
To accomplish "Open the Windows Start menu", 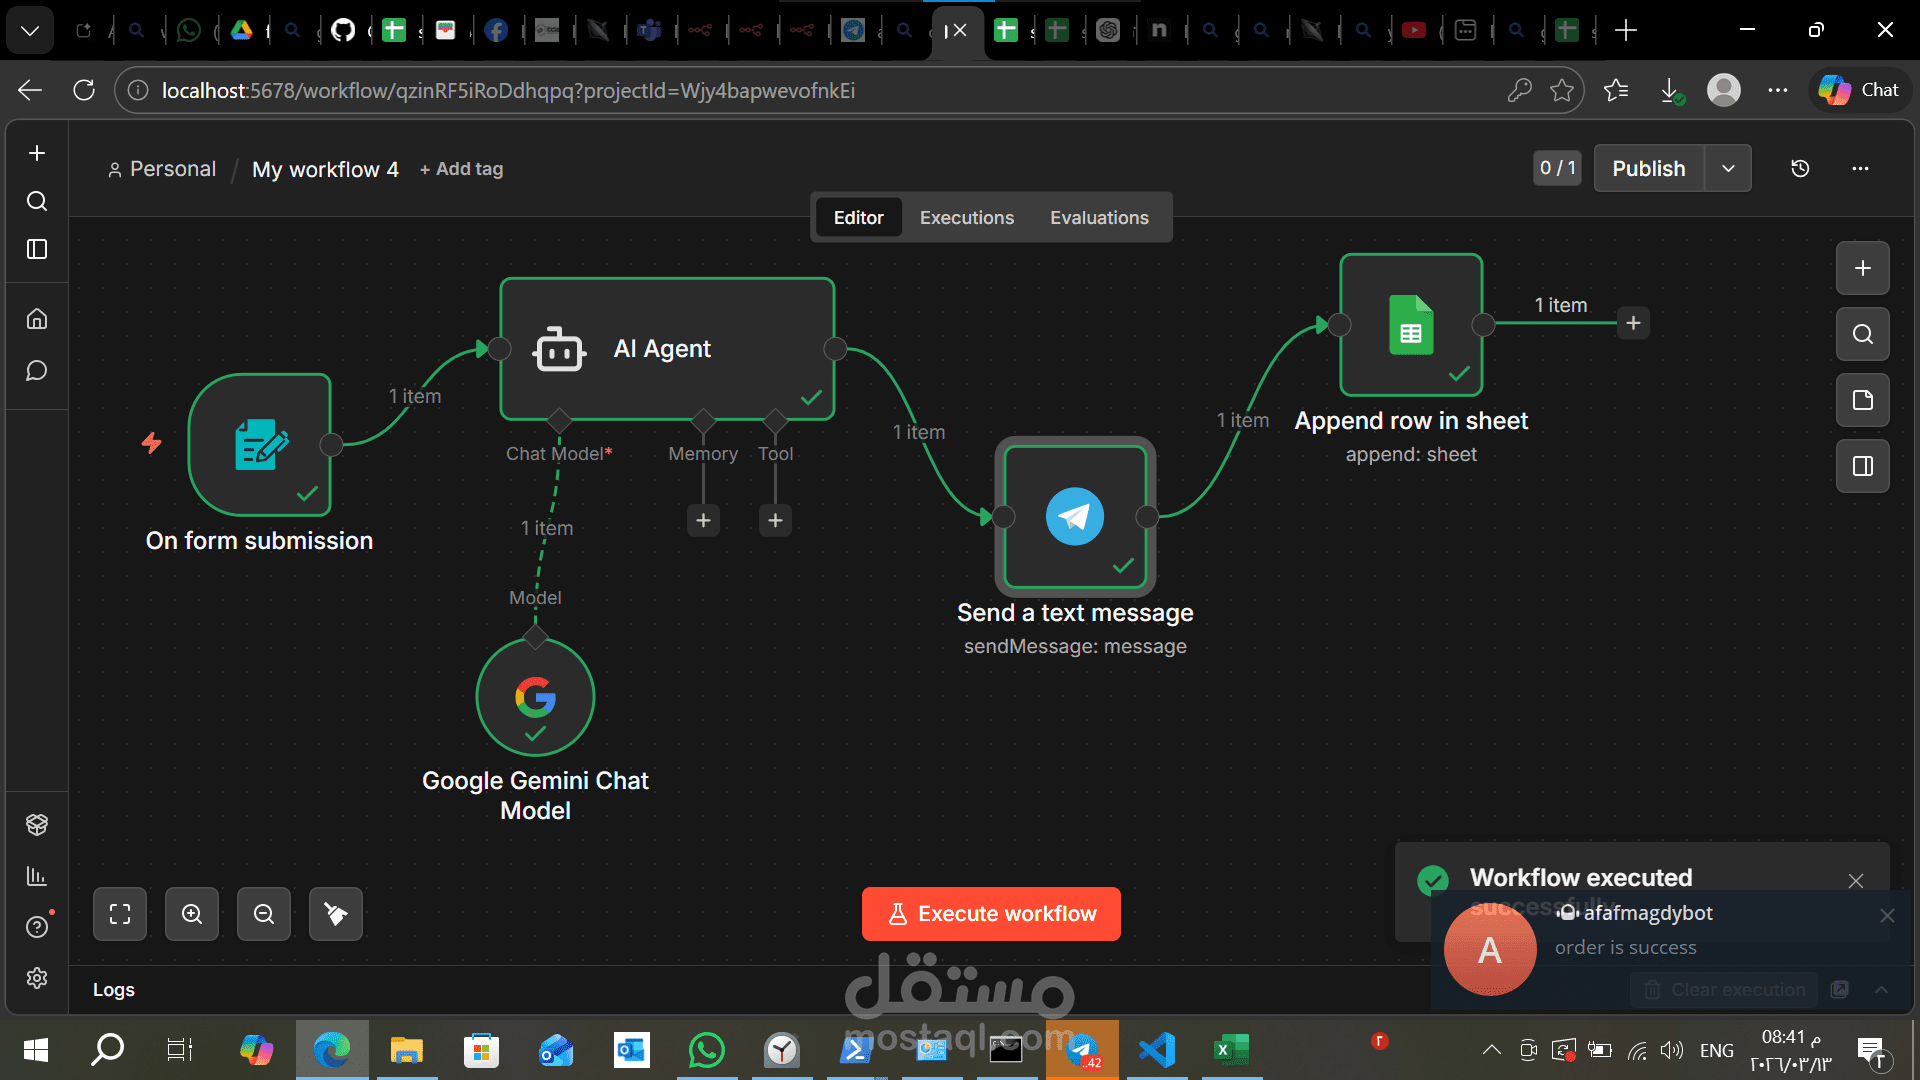I will coord(36,1050).
